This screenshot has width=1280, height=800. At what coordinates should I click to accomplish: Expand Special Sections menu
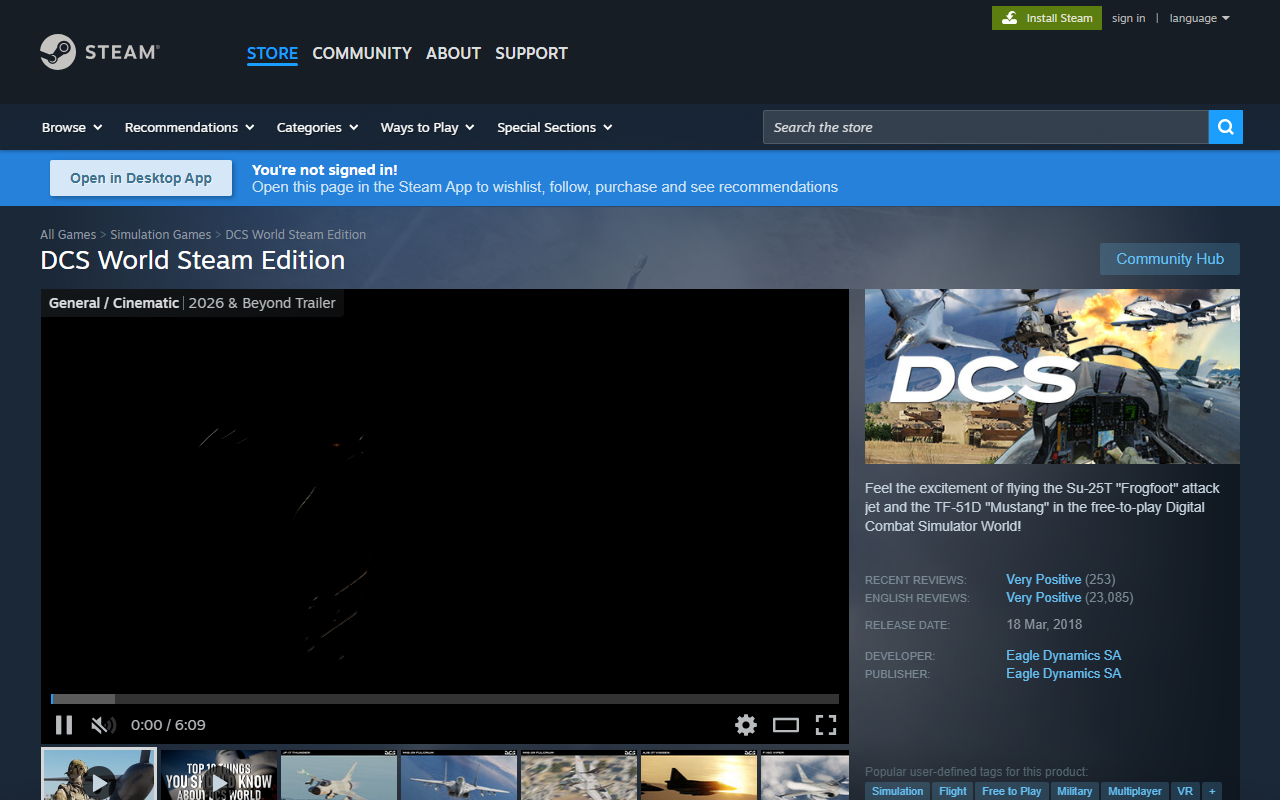(555, 127)
